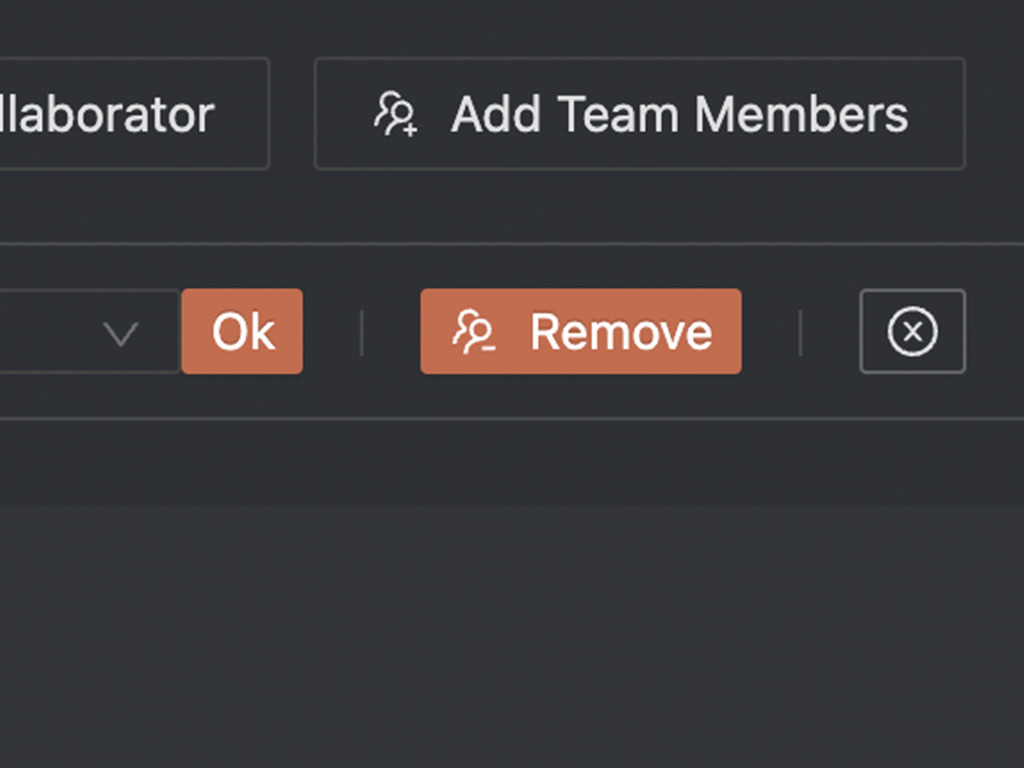Confirm the selection with Ok

click(x=242, y=331)
